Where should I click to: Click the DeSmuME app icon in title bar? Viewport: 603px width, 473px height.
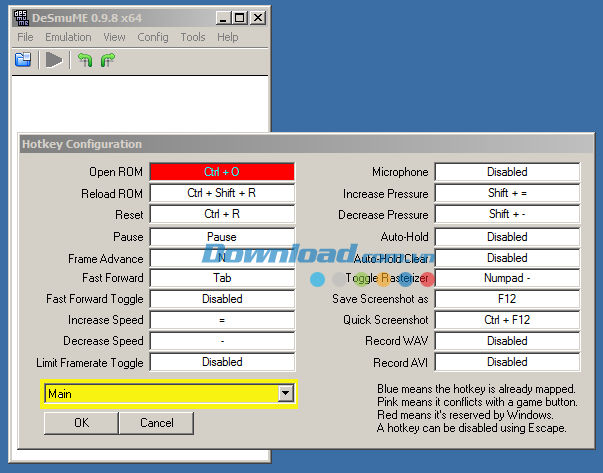click(x=22, y=18)
